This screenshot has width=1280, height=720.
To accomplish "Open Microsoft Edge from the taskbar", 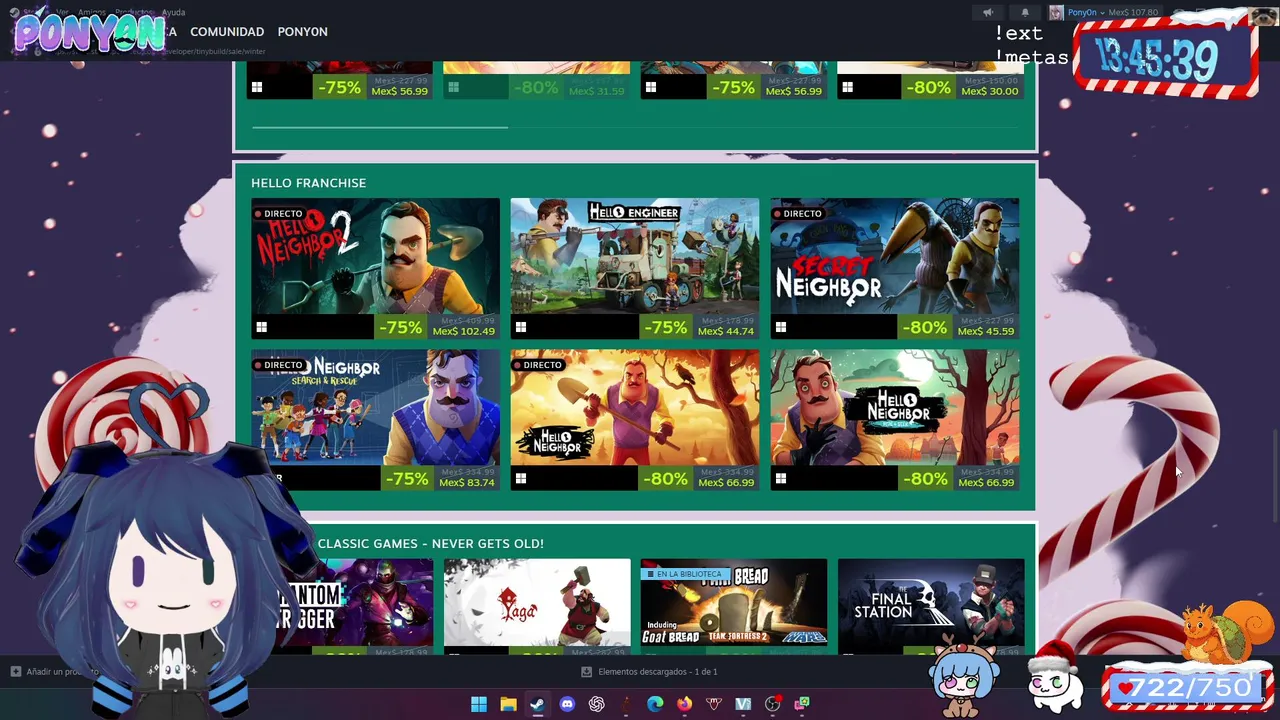I will click(655, 704).
